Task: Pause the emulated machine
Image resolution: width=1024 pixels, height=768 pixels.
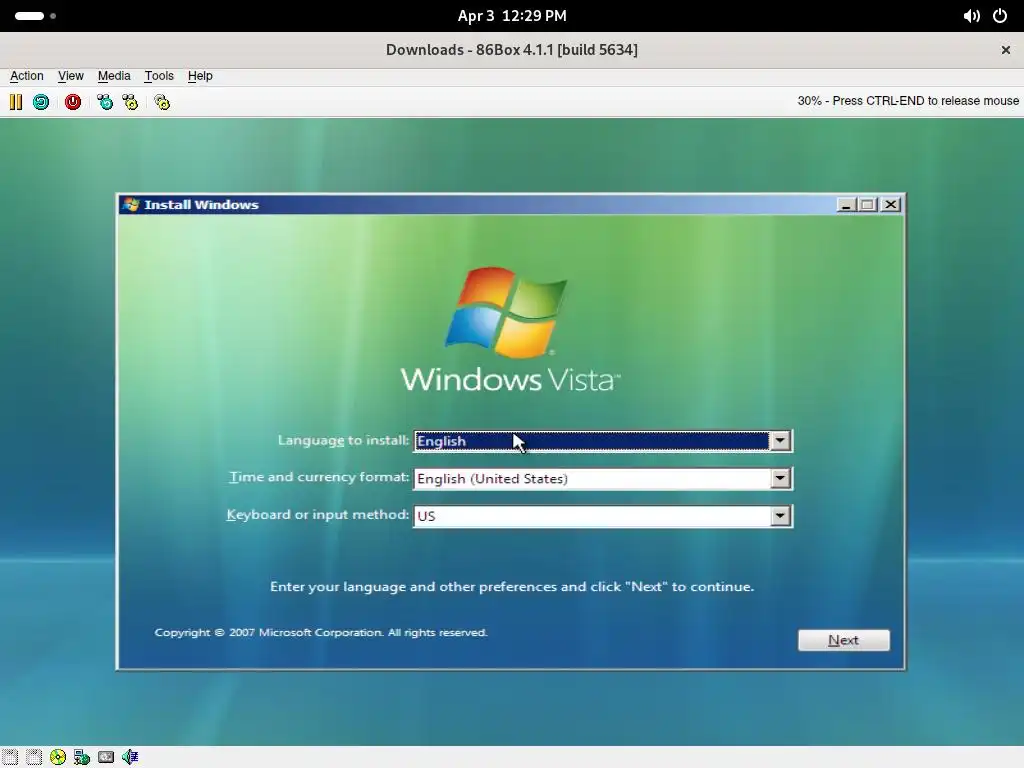Action: tap(16, 102)
